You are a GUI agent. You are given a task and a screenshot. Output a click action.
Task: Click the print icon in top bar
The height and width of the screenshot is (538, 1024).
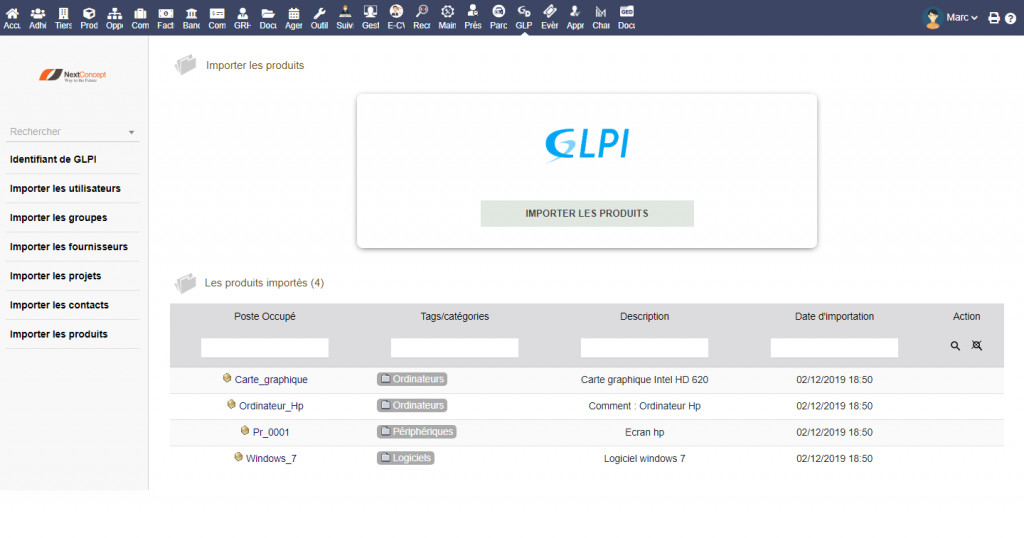994,18
